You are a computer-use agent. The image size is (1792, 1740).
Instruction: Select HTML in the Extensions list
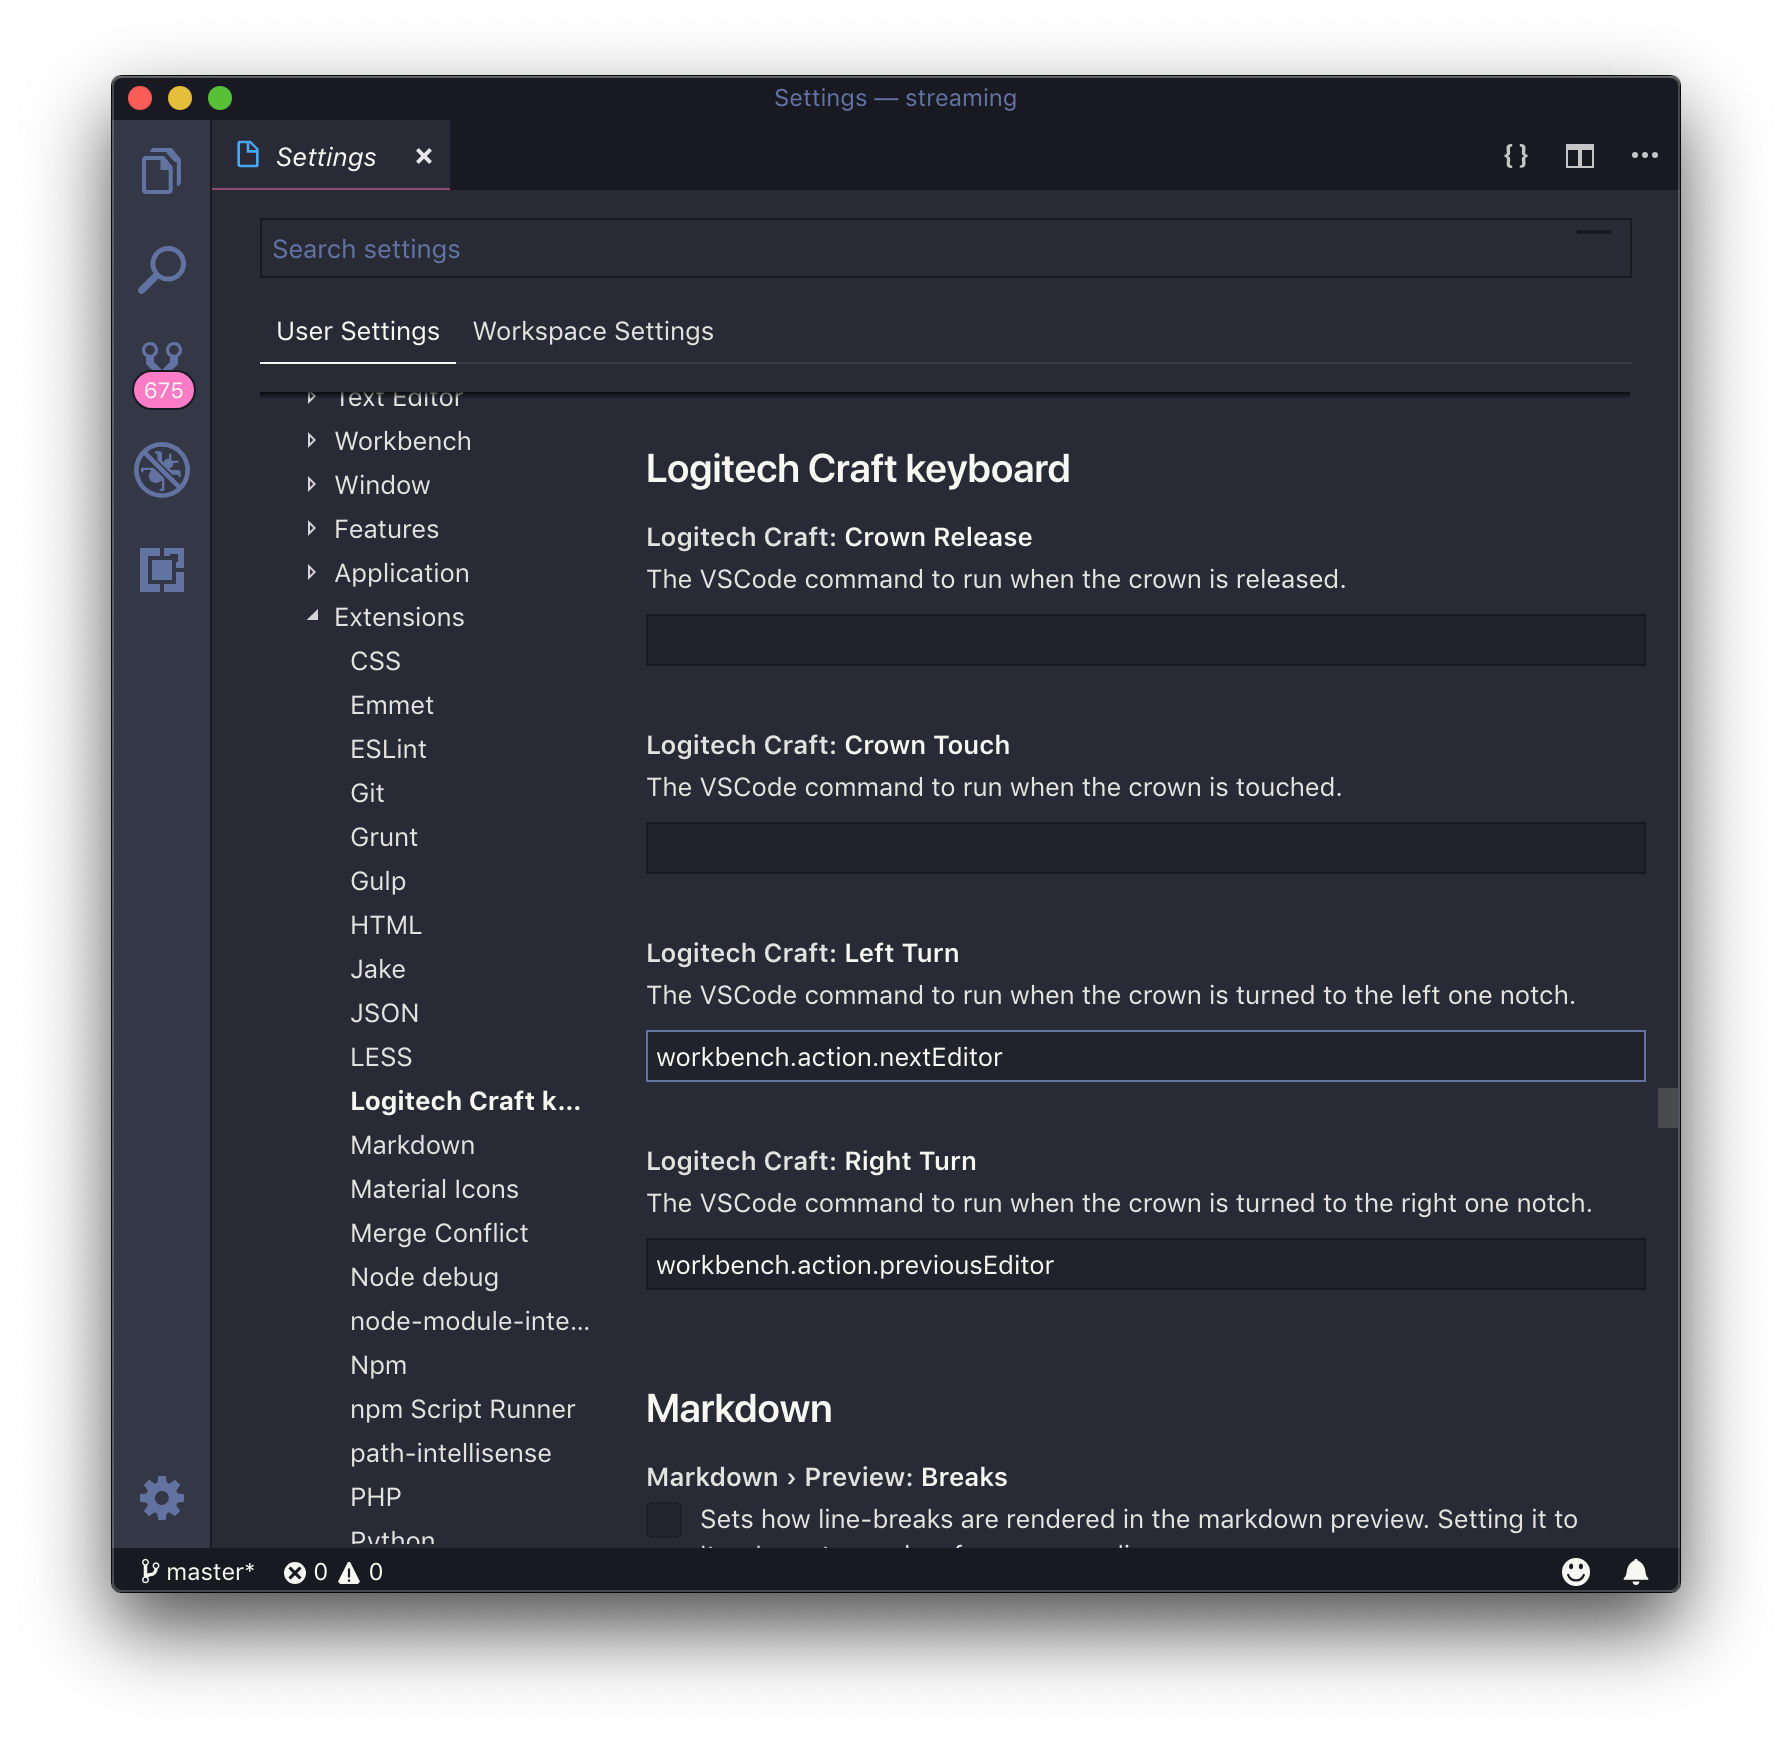click(x=386, y=925)
